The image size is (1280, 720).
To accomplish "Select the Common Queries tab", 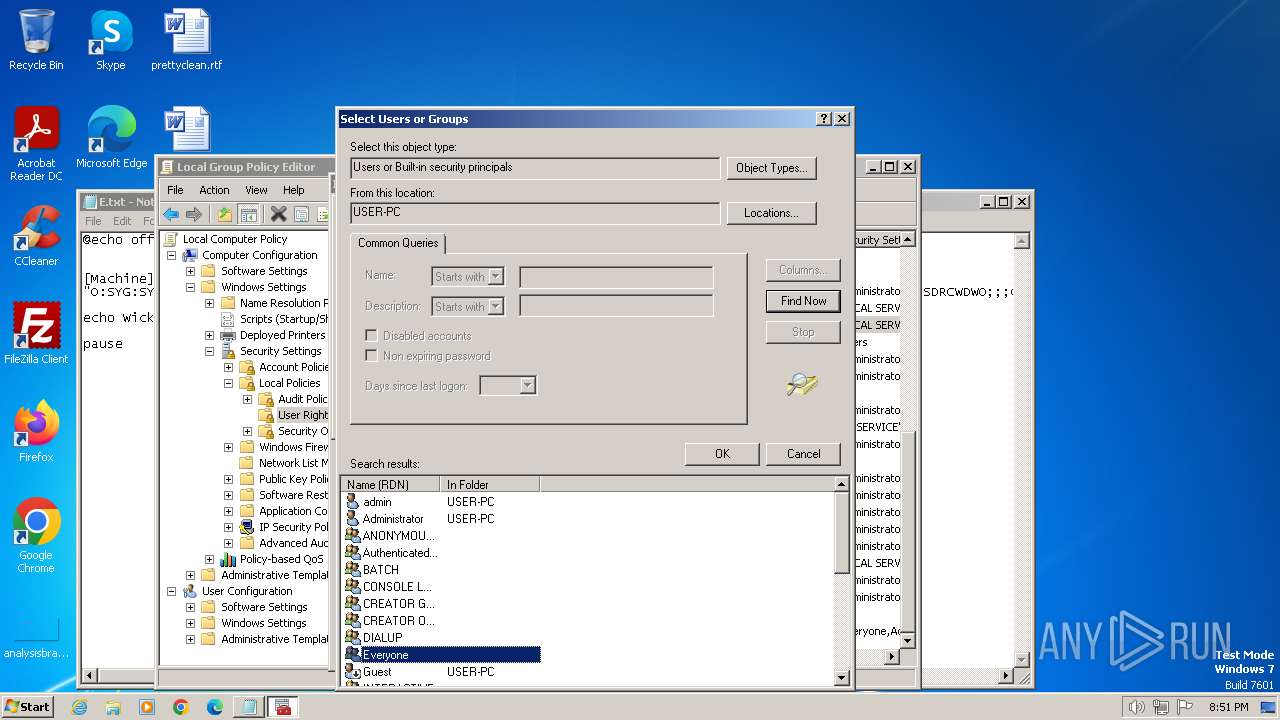I will 398,243.
